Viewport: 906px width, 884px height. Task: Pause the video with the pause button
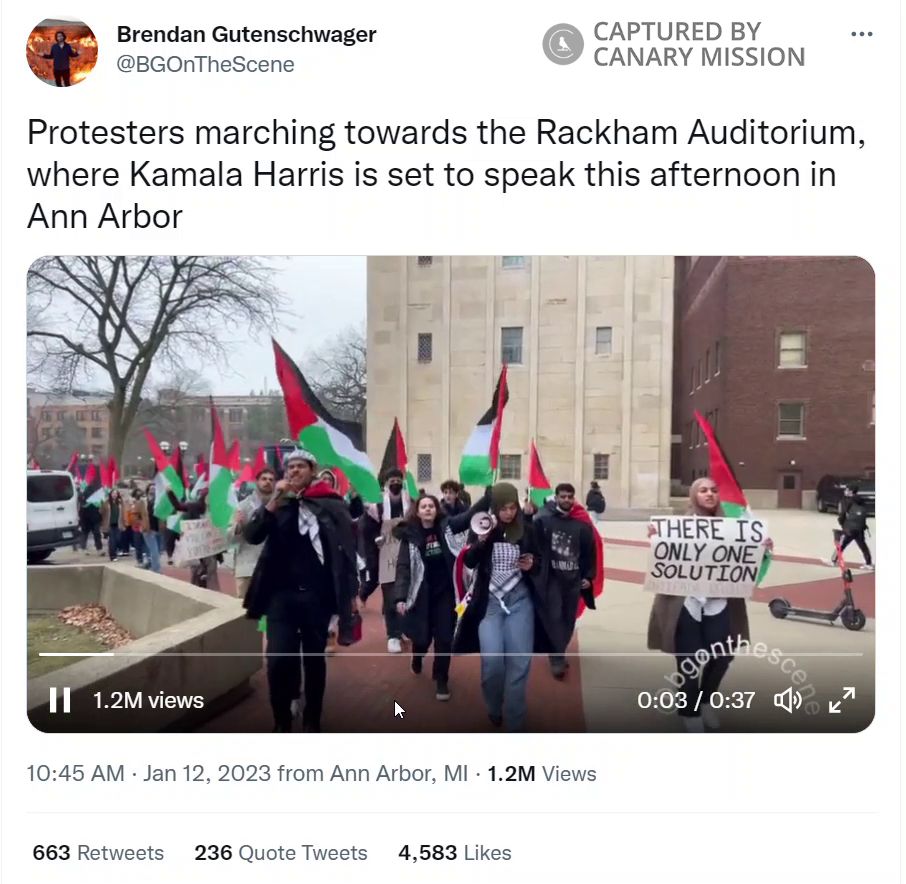(60, 700)
